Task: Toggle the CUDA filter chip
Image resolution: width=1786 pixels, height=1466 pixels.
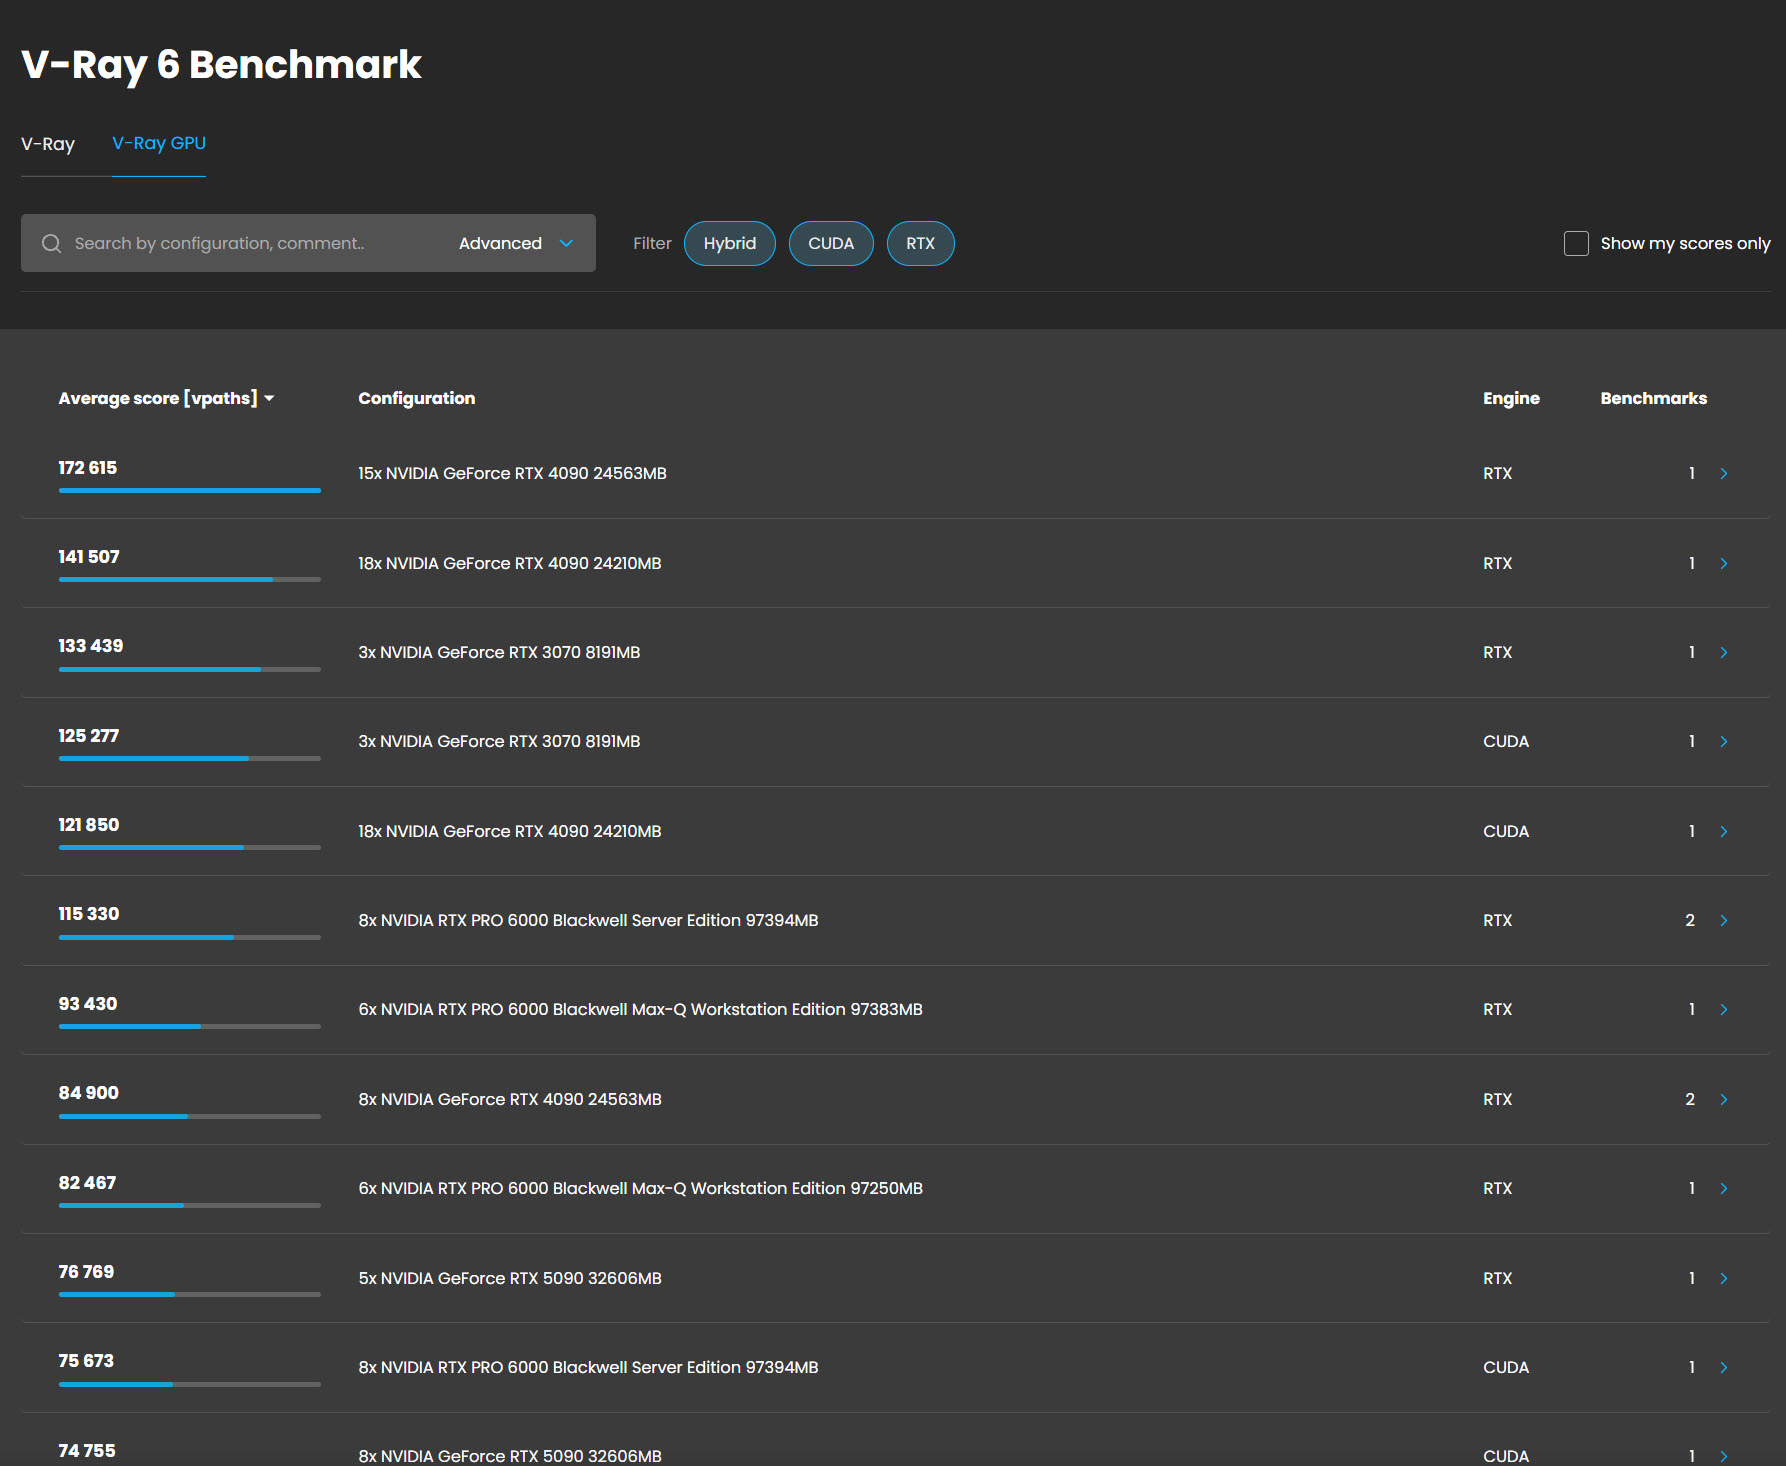Action: click(x=831, y=243)
